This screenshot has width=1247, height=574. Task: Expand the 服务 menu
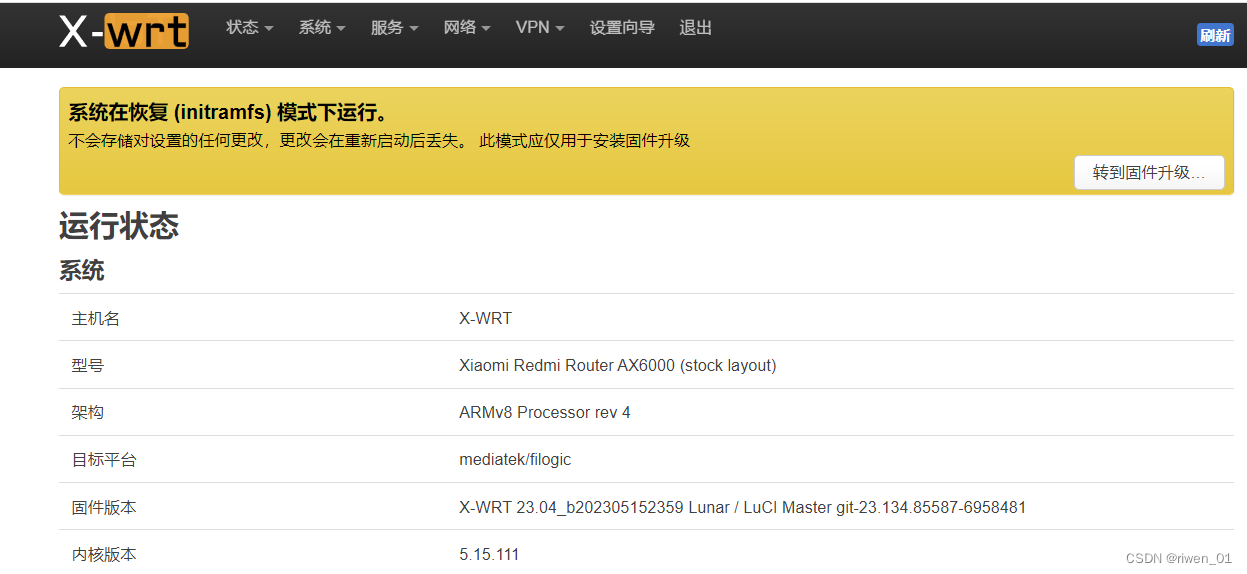pos(394,28)
